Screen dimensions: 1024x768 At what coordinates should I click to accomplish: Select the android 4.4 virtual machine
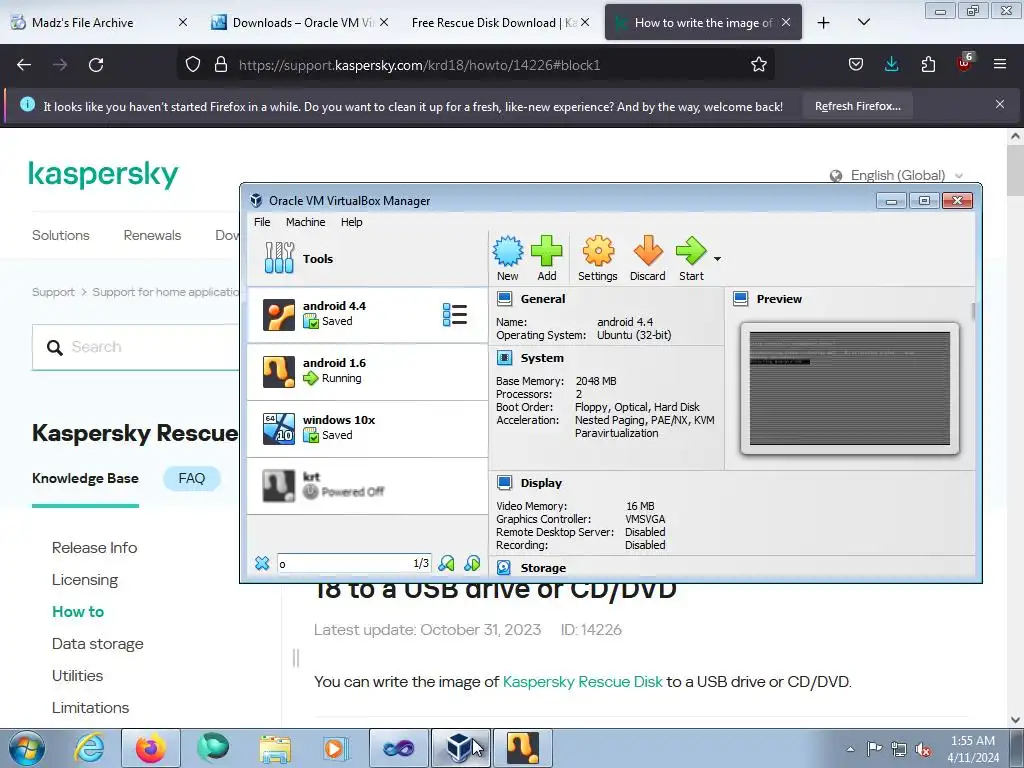tap(367, 315)
